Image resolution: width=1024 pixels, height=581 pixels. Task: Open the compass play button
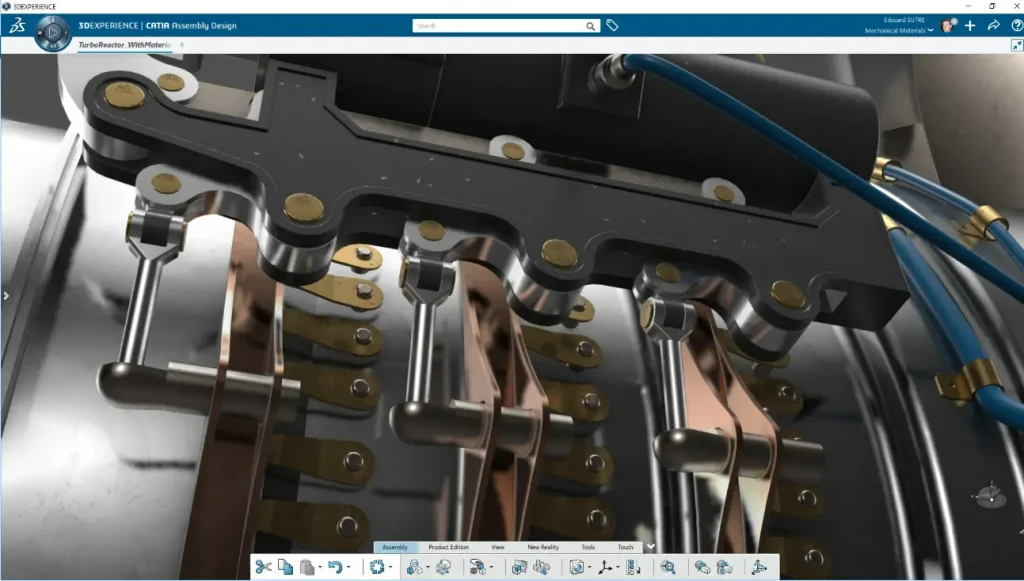coord(54,32)
